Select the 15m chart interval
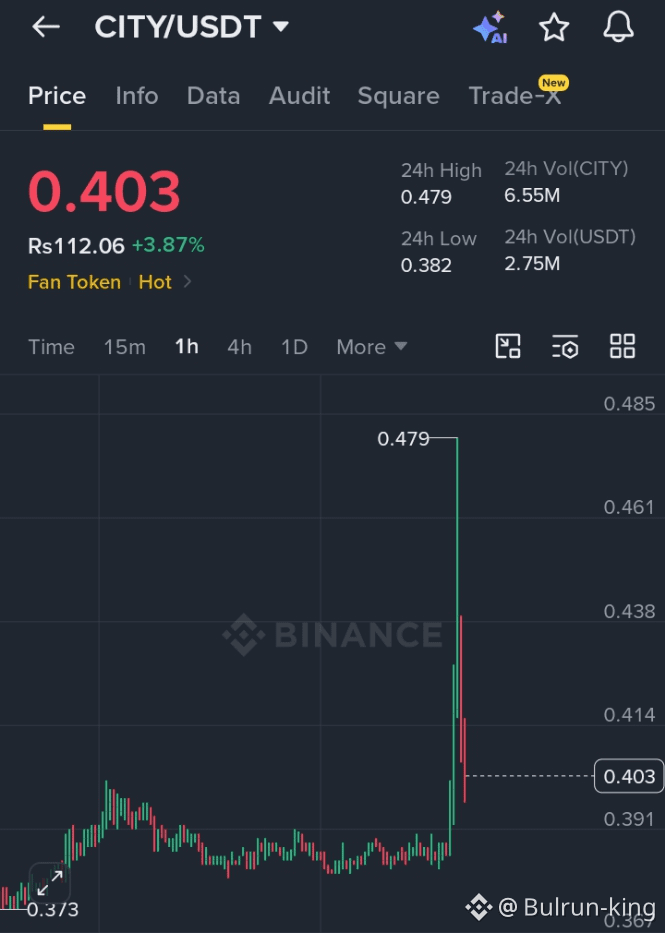The height and width of the screenshot is (933, 665). (x=124, y=347)
